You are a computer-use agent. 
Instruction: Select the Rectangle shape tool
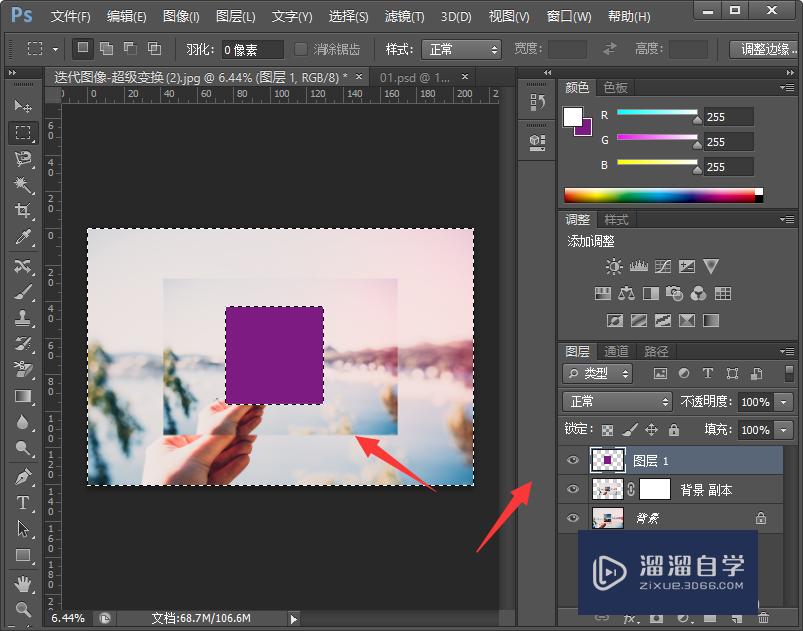coord(23,555)
